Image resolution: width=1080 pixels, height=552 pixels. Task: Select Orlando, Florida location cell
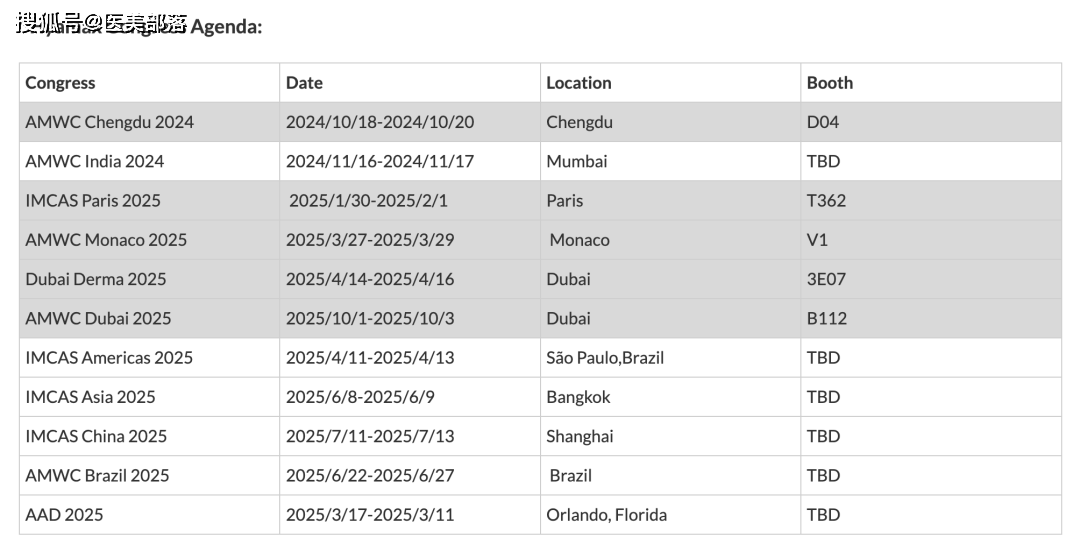pyautogui.click(x=670, y=515)
